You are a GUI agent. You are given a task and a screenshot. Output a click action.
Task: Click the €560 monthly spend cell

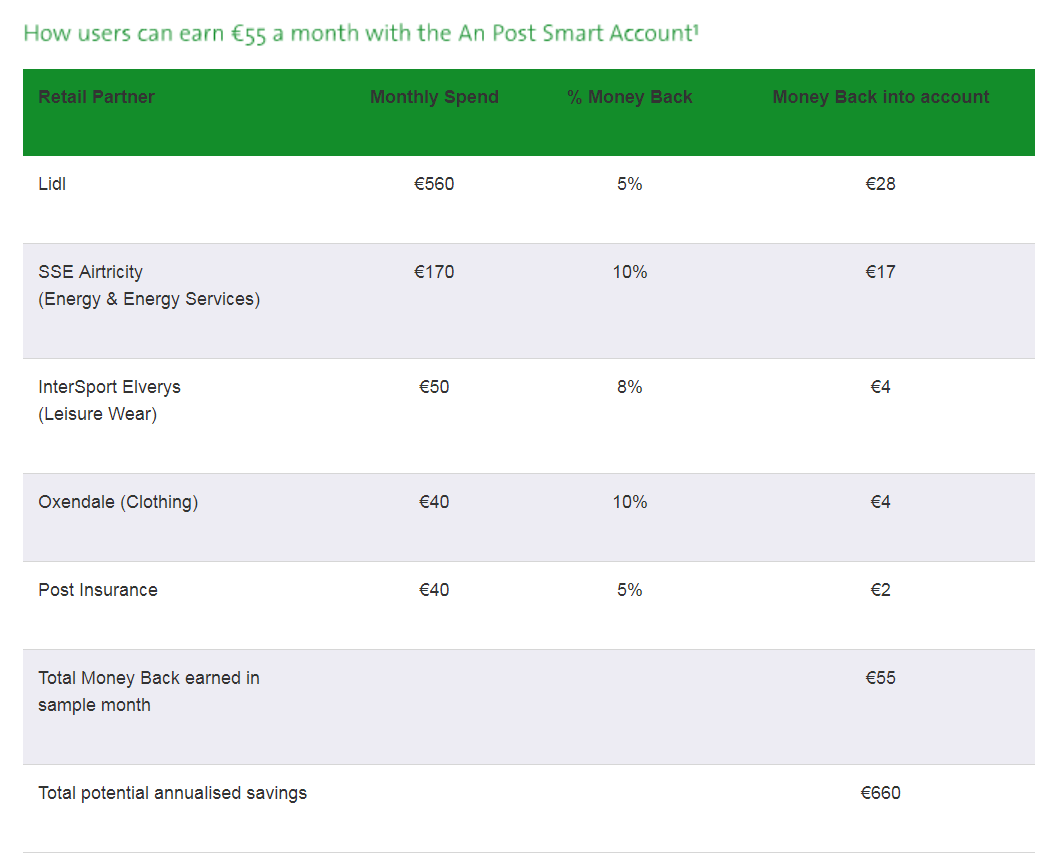coord(434,184)
